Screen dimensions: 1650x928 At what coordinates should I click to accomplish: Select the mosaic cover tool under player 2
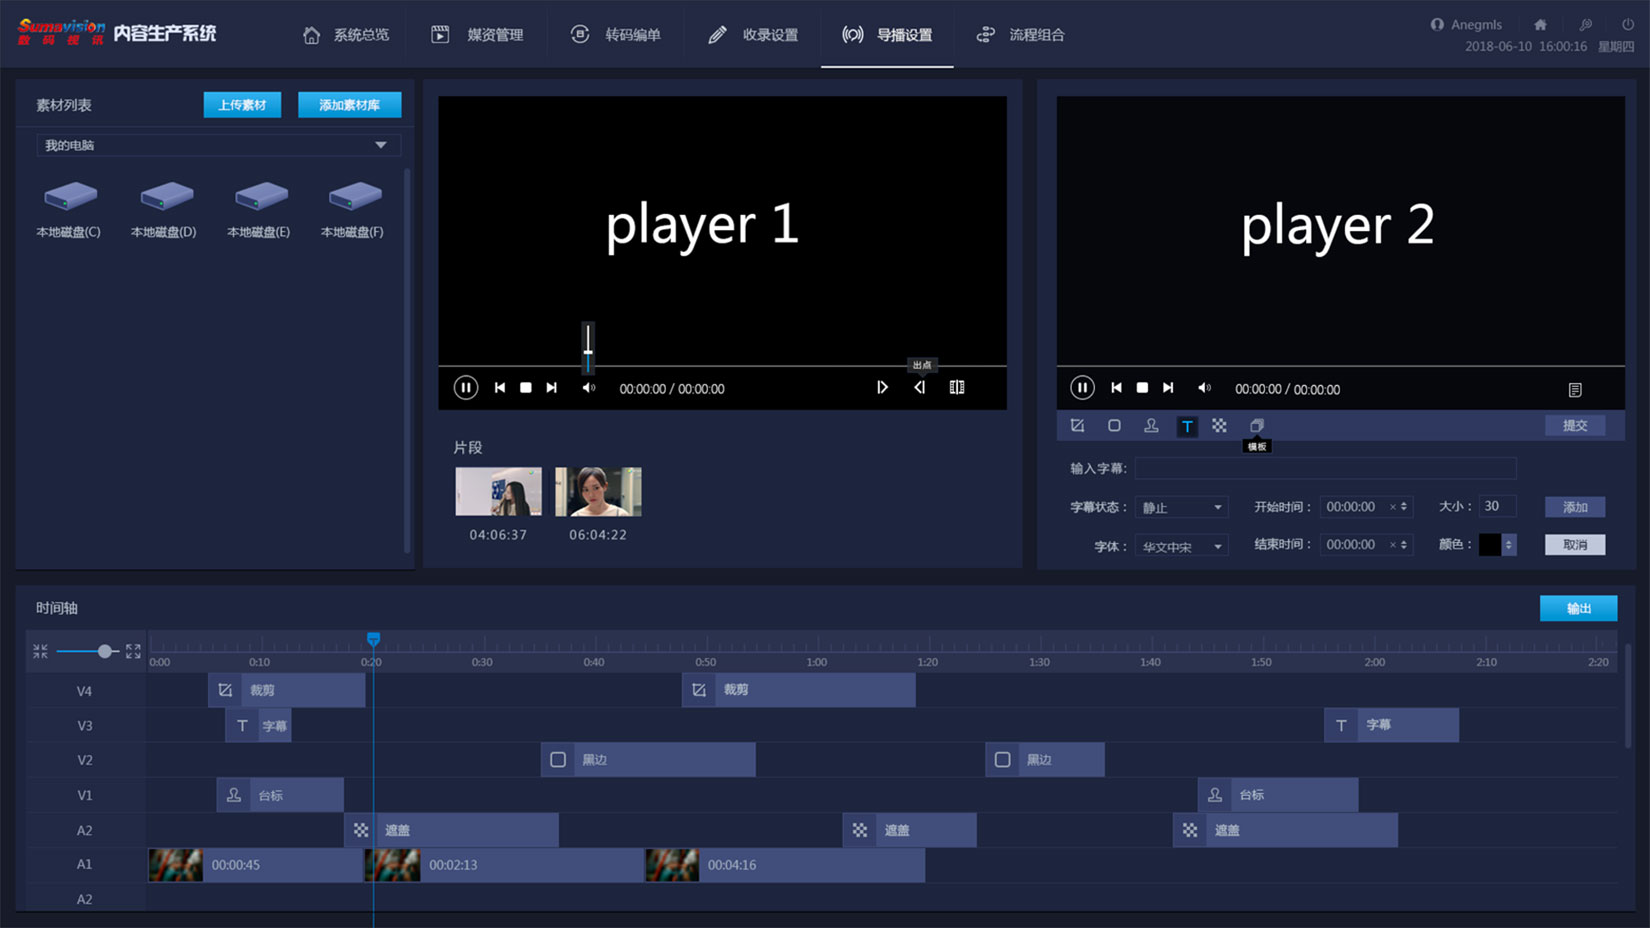coord(1219,426)
